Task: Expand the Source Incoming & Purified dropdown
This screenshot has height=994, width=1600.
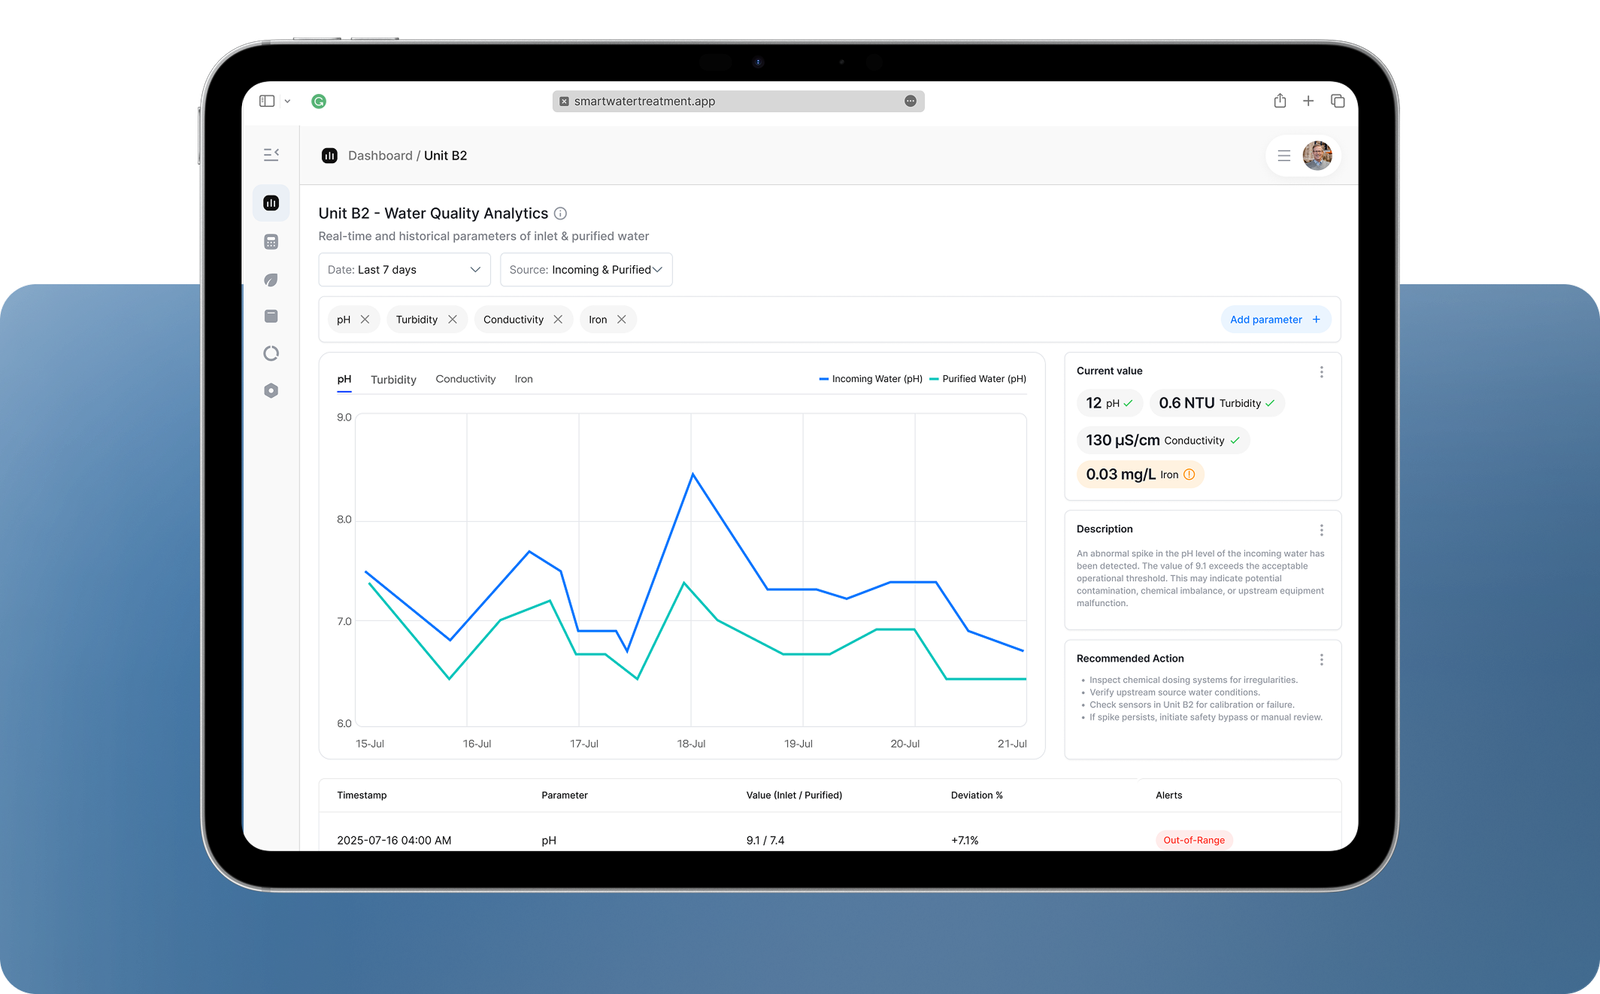Action: coord(585,270)
